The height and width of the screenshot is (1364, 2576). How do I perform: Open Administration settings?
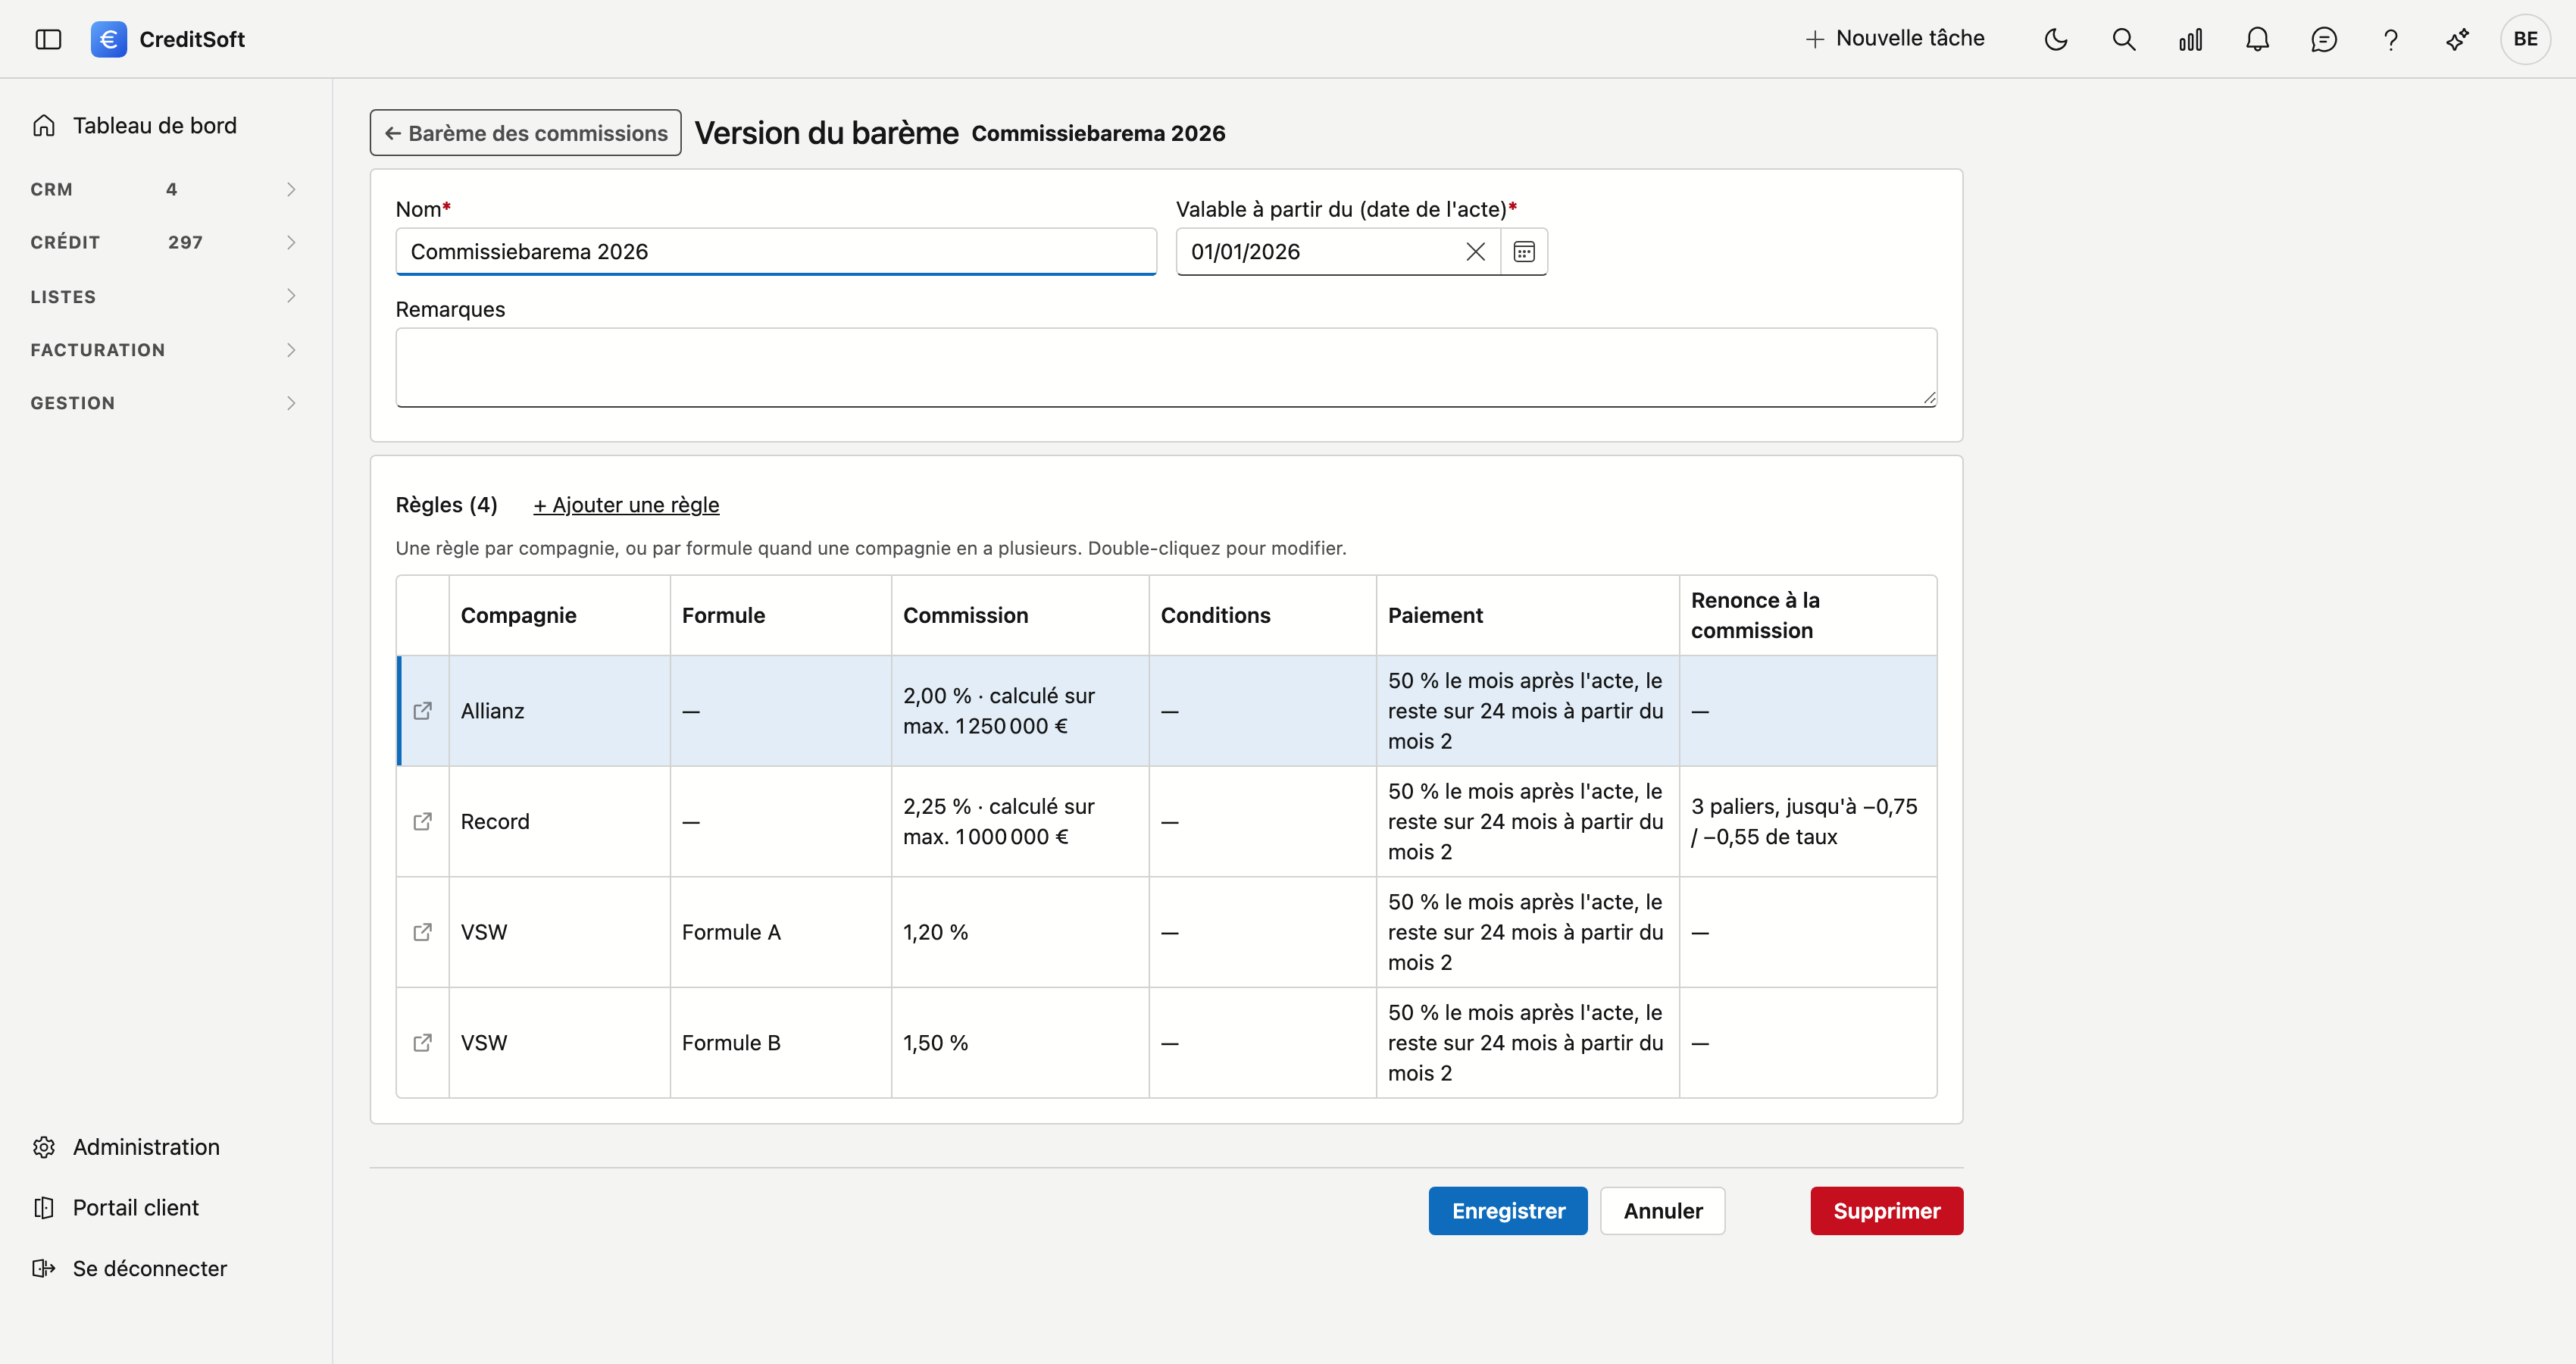click(145, 1147)
